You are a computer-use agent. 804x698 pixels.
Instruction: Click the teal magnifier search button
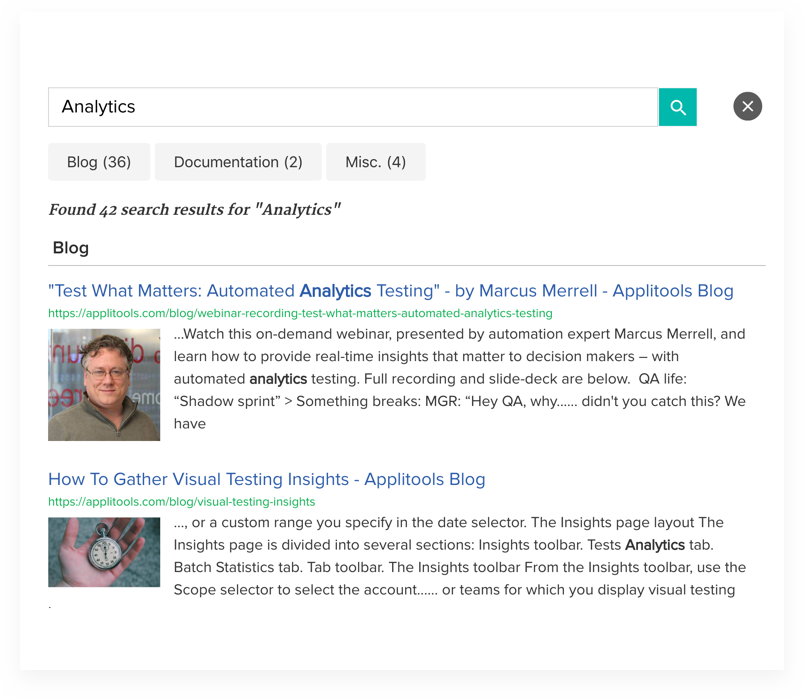[677, 107]
